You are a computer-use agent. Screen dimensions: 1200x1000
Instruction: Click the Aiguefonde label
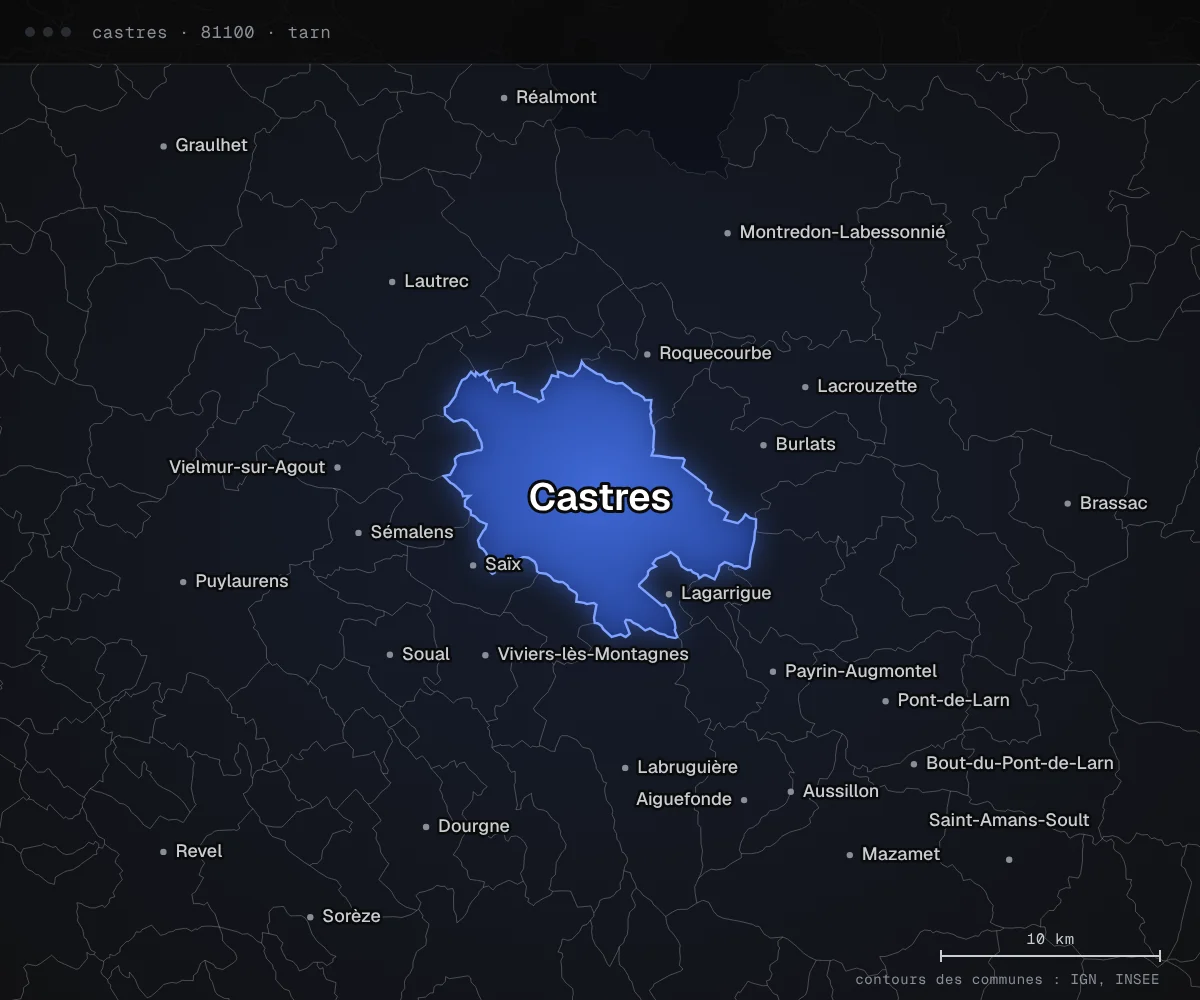(684, 799)
